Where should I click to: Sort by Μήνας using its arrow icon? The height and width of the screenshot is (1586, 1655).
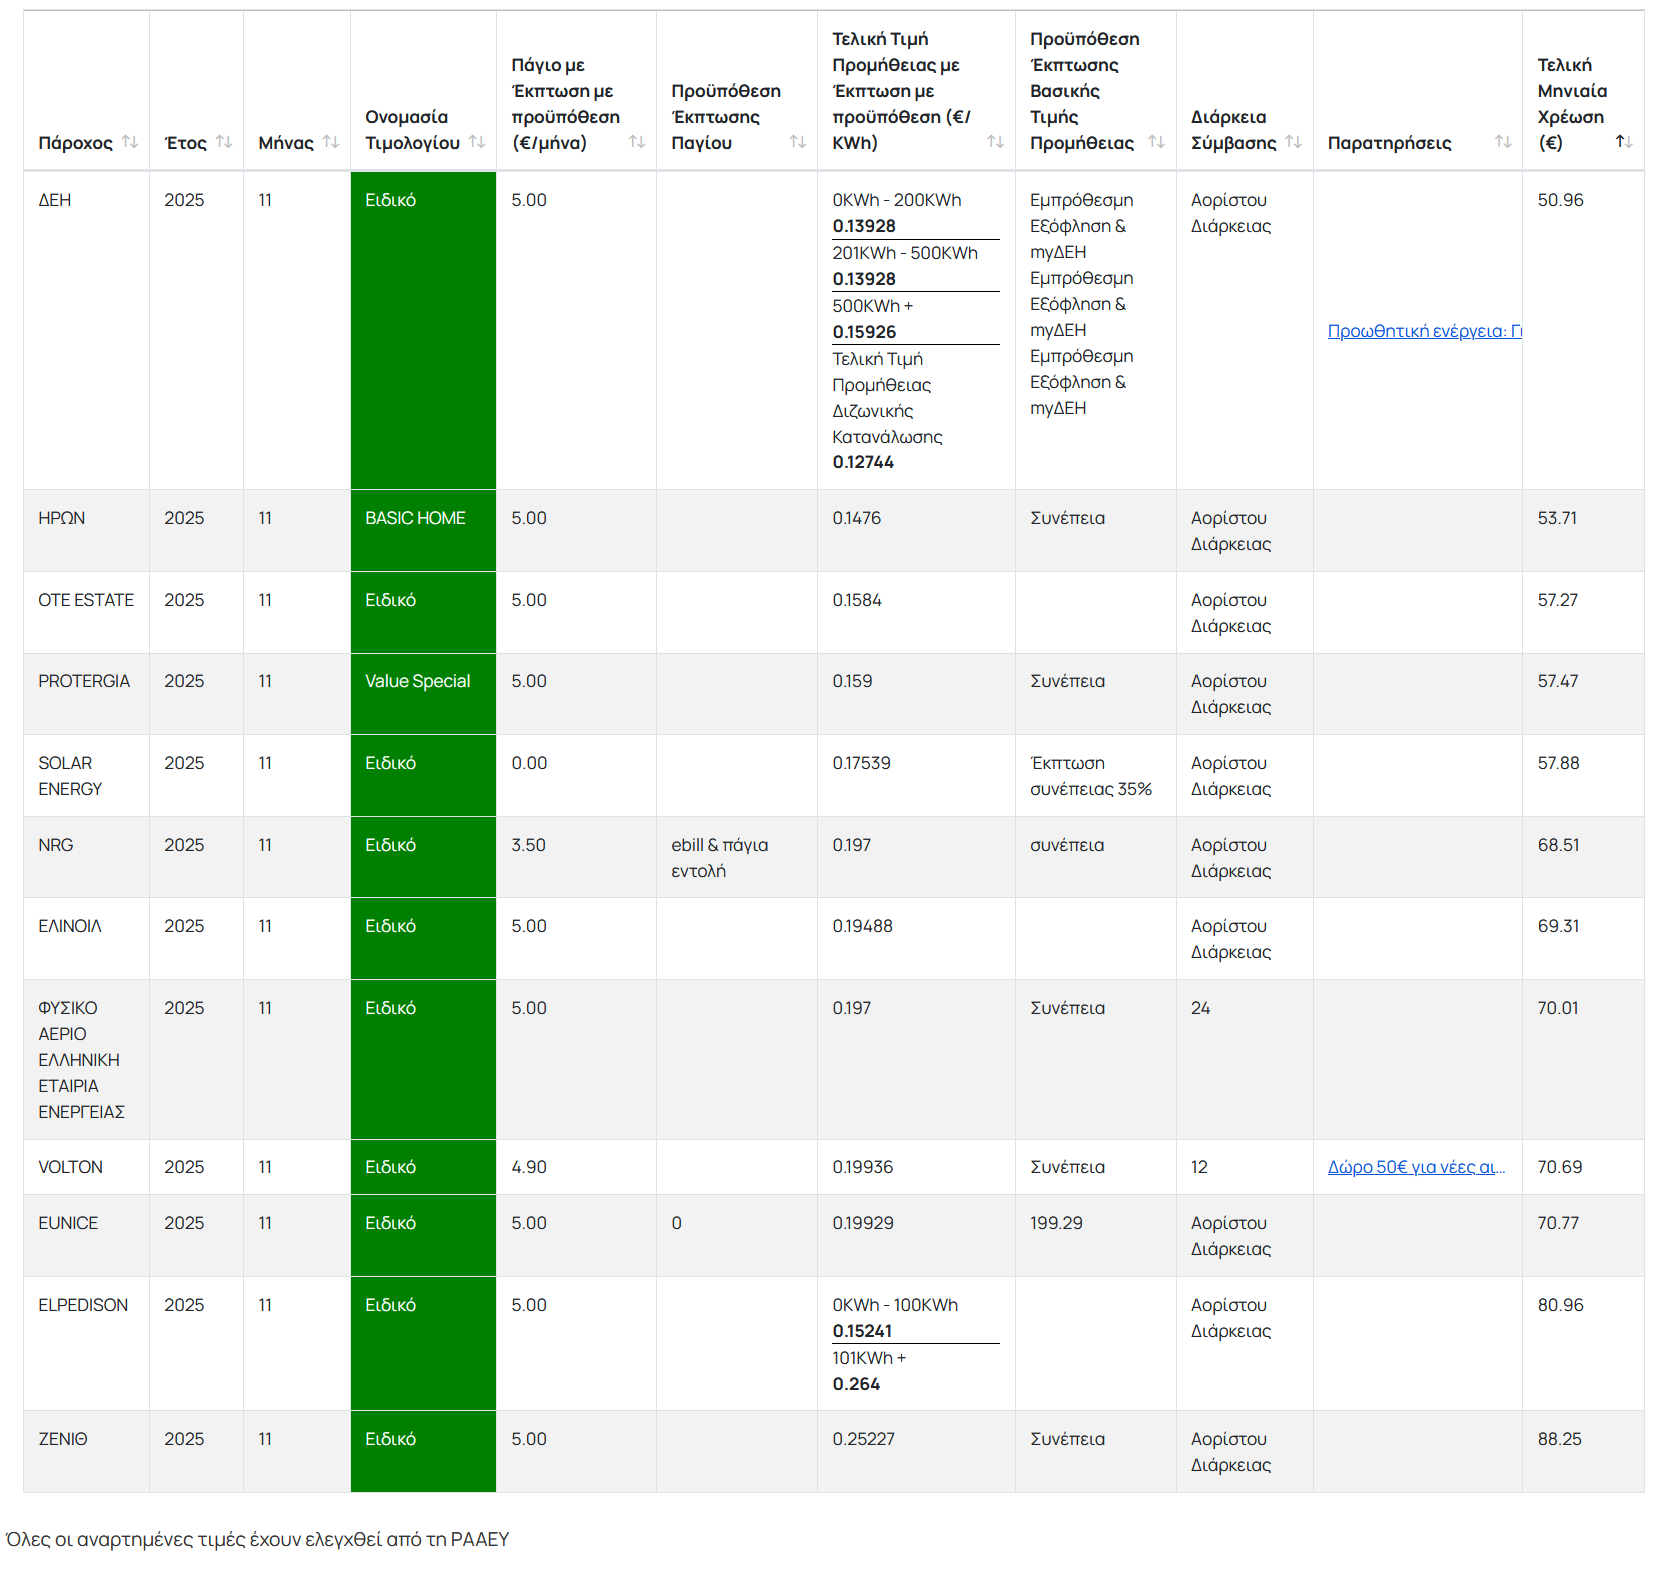(331, 142)
